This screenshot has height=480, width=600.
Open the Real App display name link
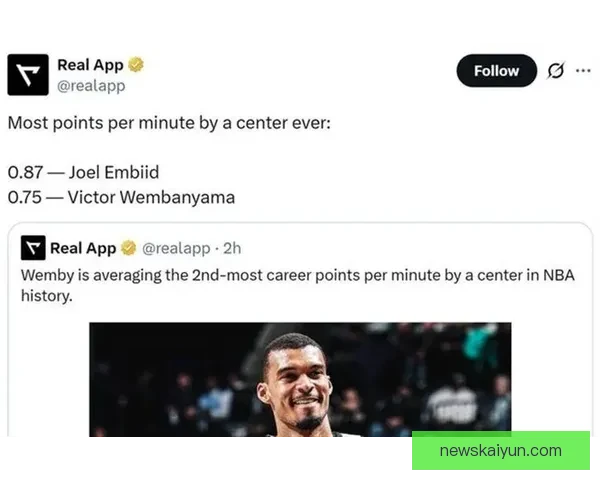tap(90, 65)
